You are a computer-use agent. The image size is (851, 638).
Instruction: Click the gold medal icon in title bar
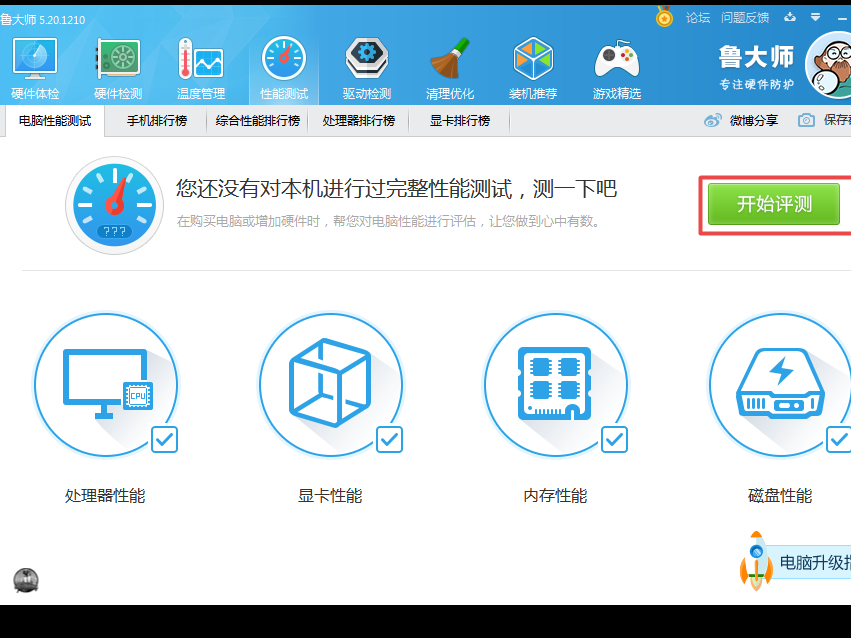point(664,17)
